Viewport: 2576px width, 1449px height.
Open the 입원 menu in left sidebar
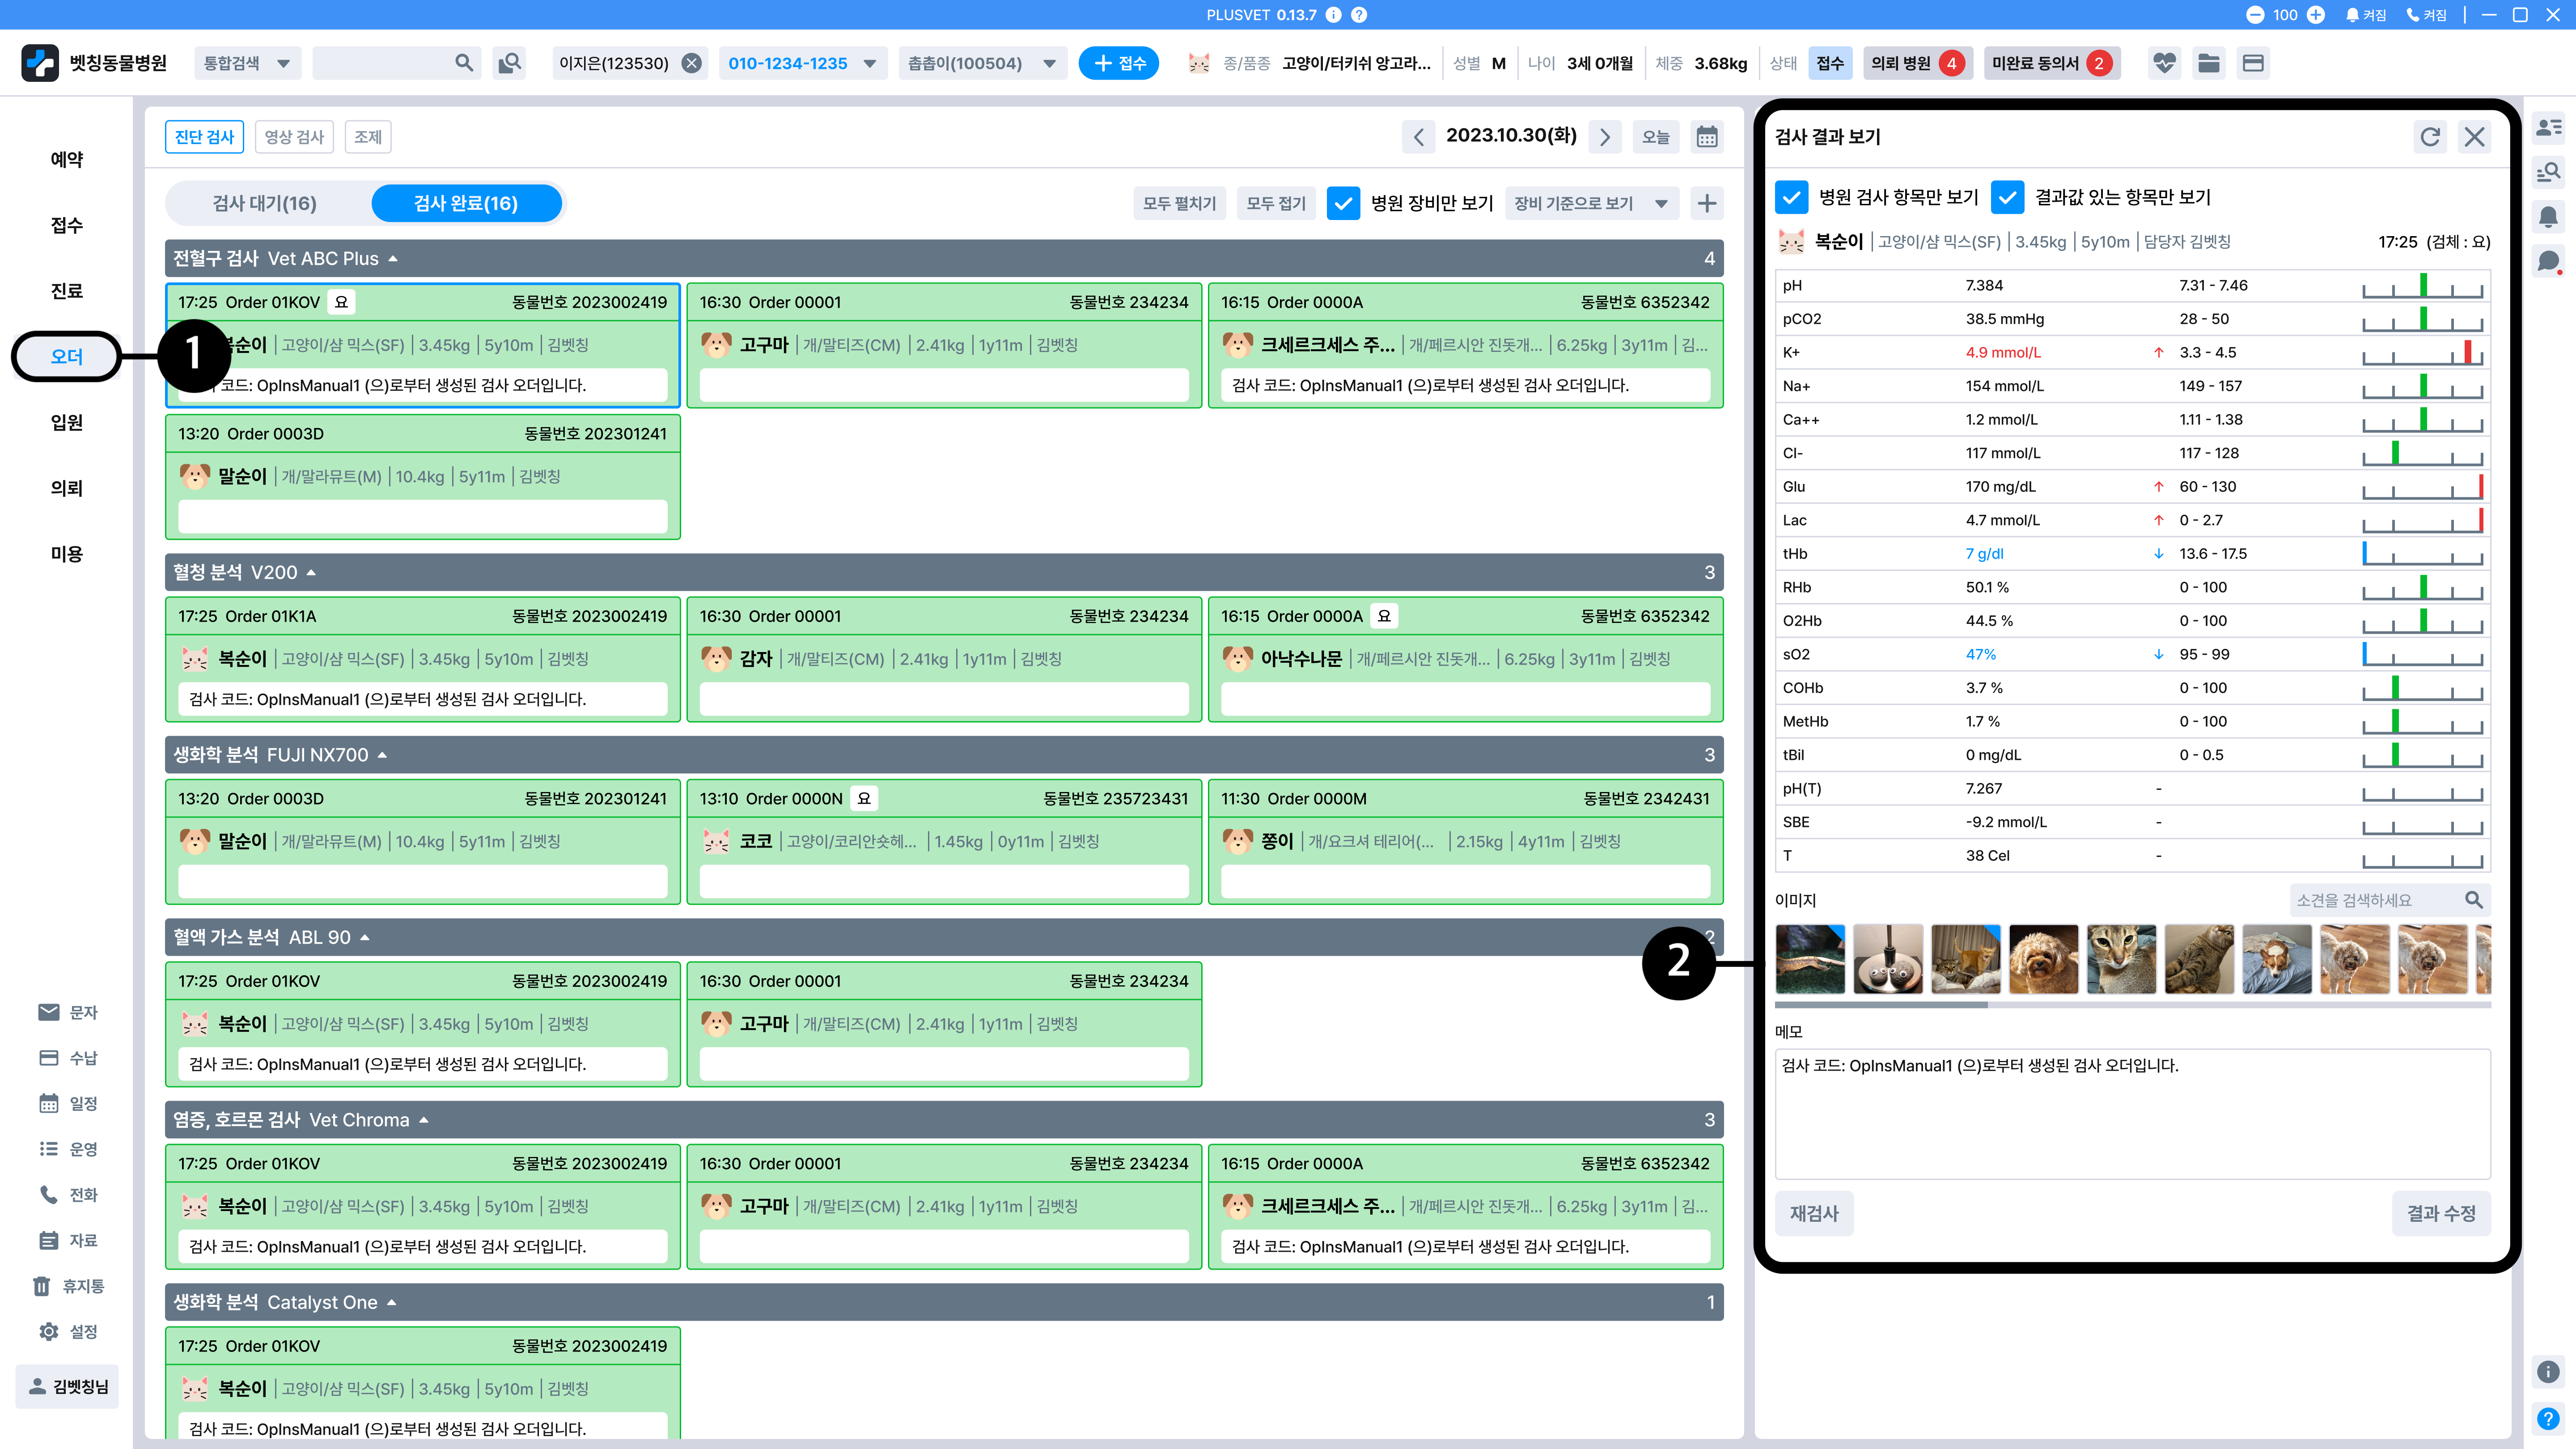coord(67,422)
